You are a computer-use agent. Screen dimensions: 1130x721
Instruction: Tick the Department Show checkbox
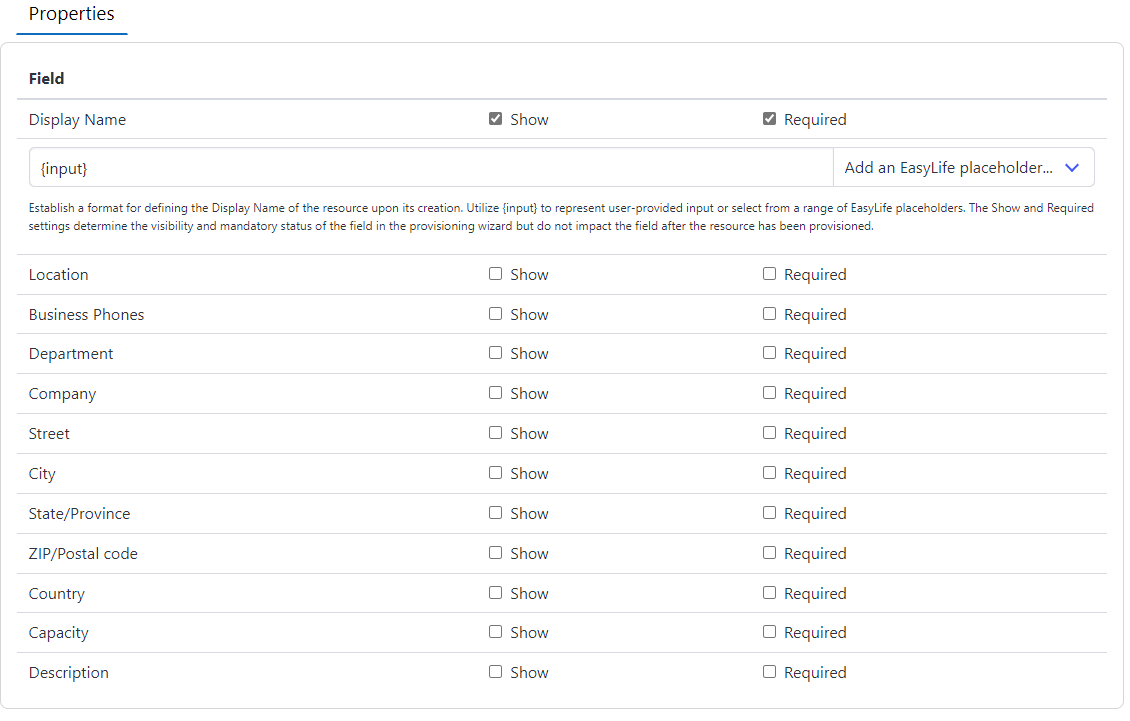(495, 353)
